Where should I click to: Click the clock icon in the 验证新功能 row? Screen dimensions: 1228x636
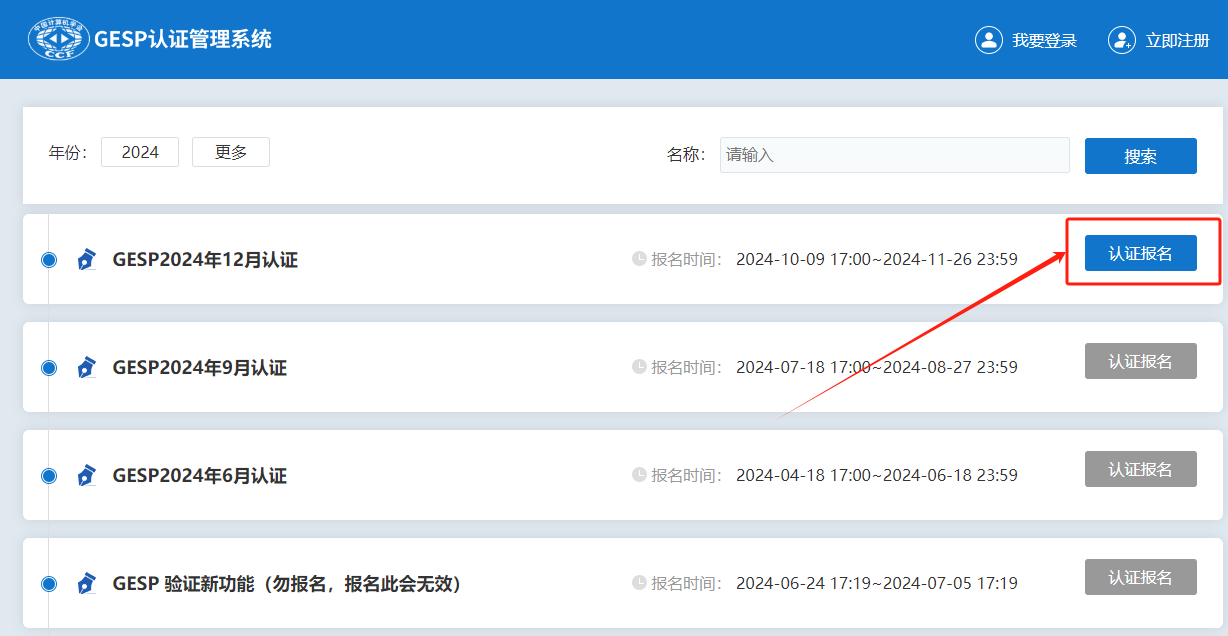[640, 583]
